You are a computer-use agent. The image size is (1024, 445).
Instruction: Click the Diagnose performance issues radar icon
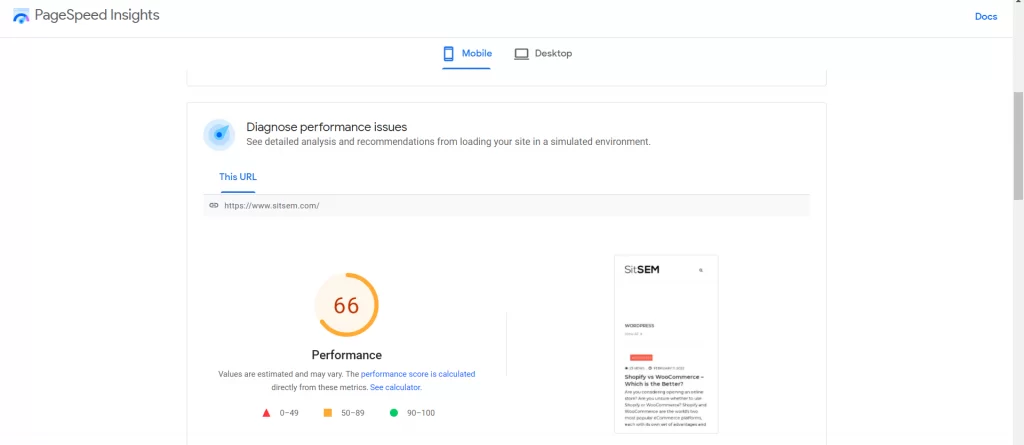pos(219,135)
